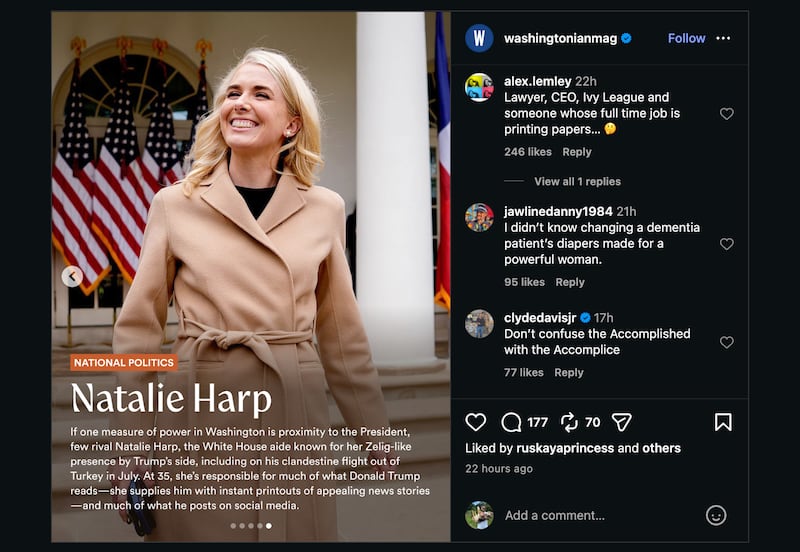This screenshot has width=800, height=552.
Task: Click the 22h timestamp on alex.lemley's comment
Action: point(586,81)
